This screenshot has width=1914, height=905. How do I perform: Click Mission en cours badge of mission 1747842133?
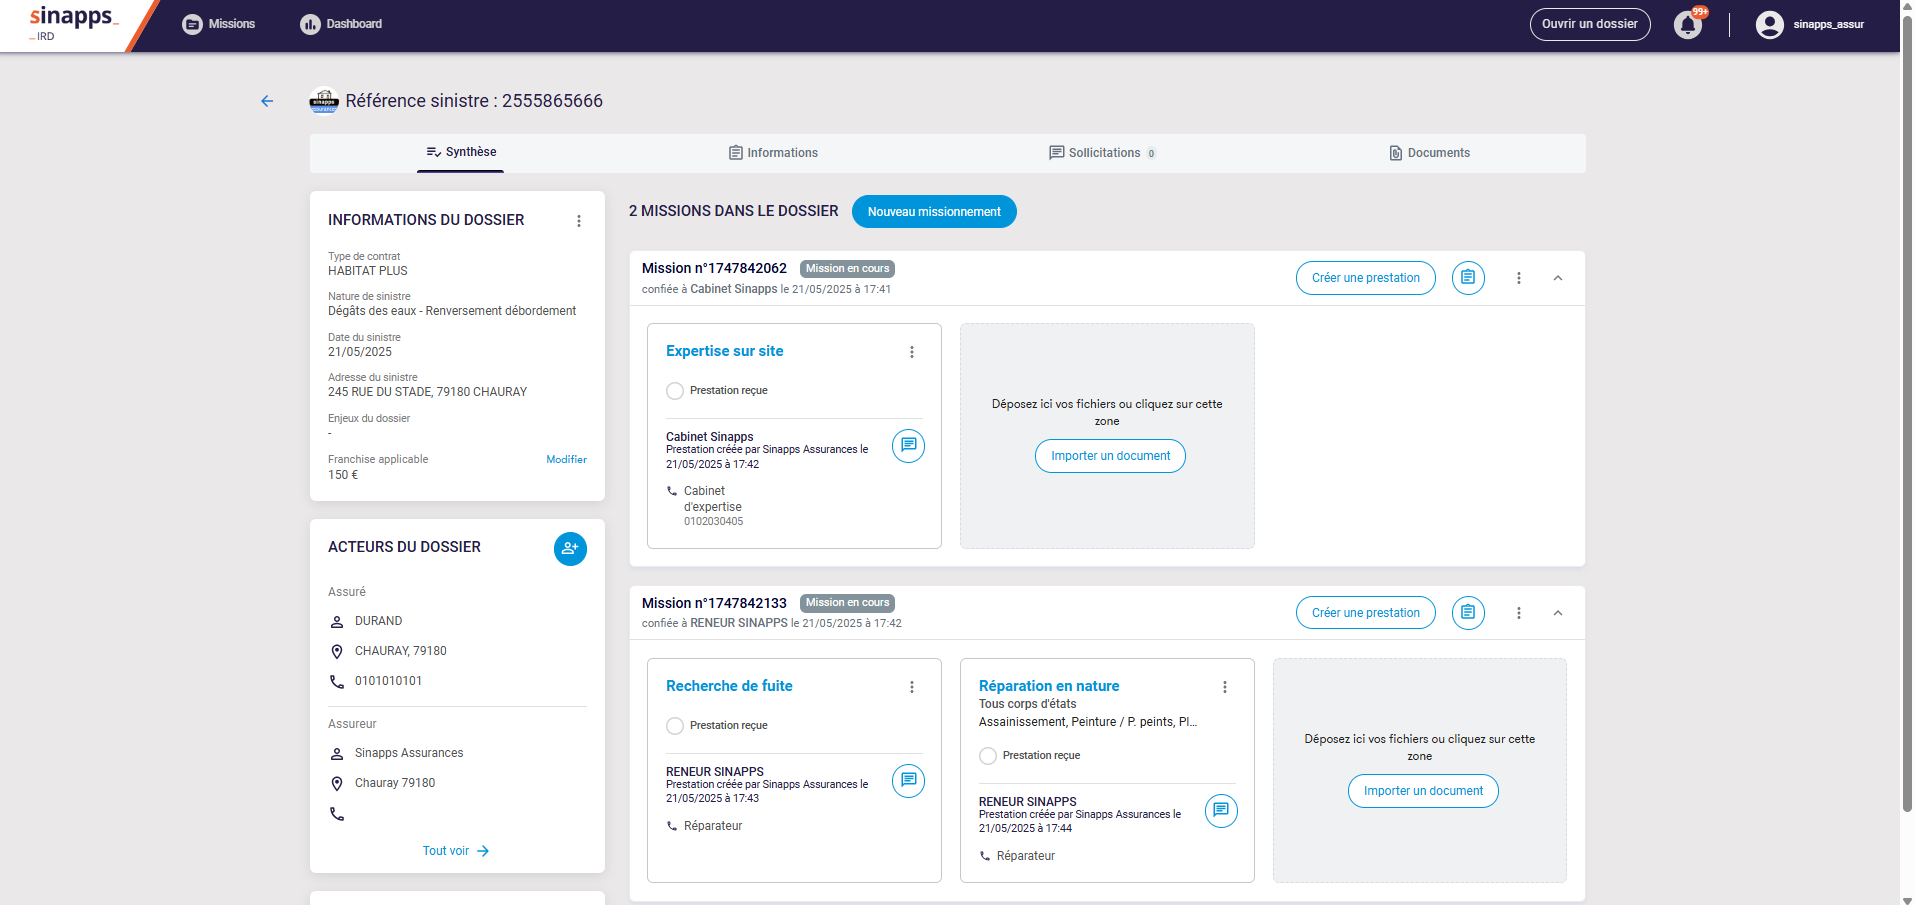point(847,603)
